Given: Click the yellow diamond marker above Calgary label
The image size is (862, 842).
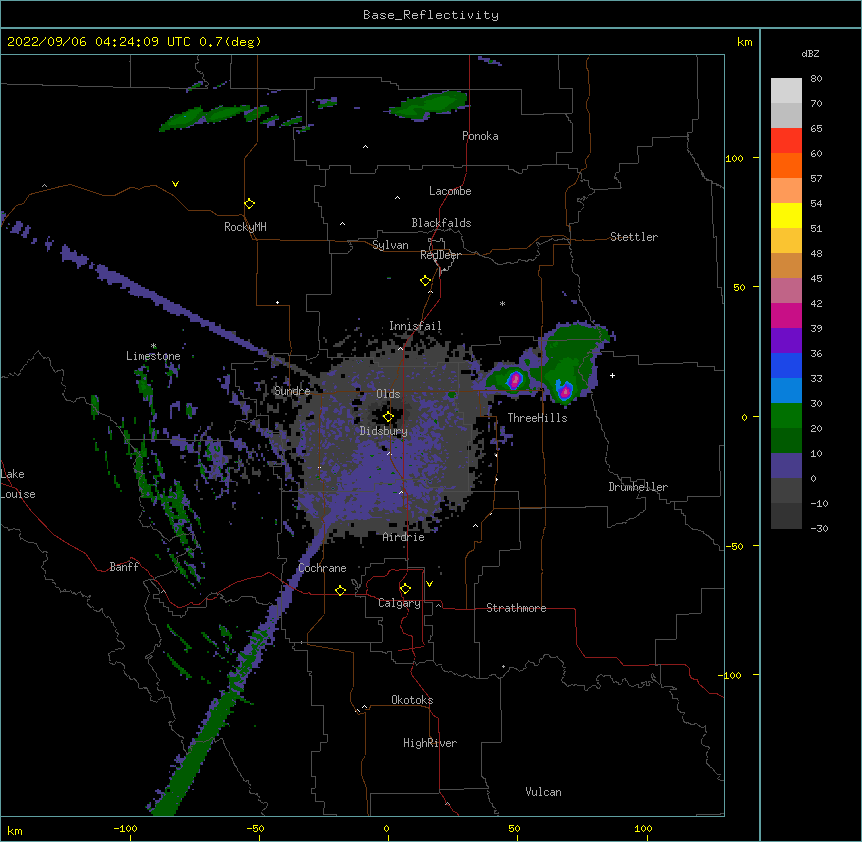Looking at the screenshot, I should click(x=405, y=589).
